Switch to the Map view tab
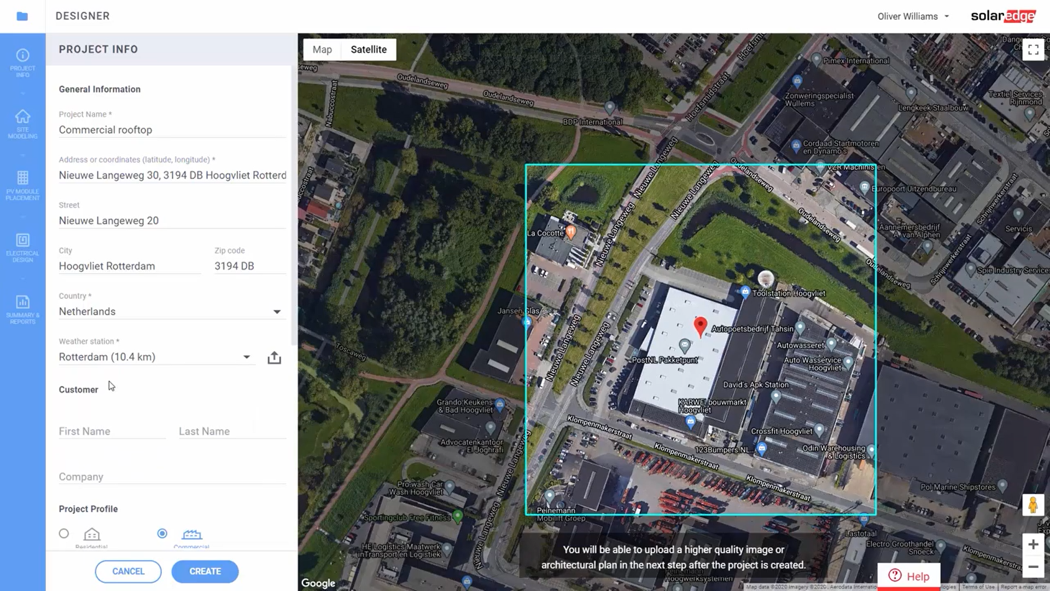 [322, 49]
